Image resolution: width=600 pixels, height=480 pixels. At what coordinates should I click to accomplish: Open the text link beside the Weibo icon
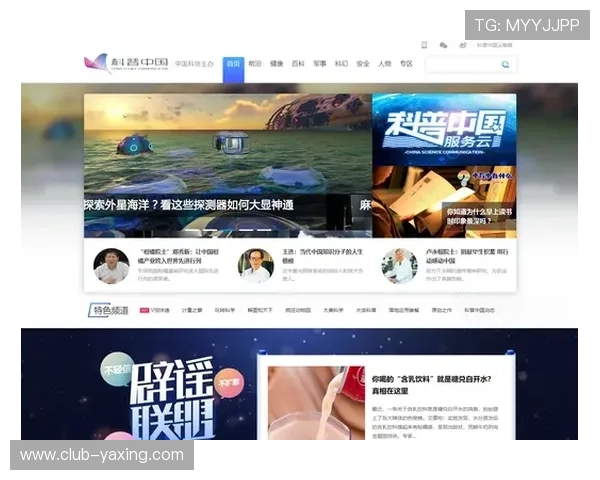click(x=494, y=45)
